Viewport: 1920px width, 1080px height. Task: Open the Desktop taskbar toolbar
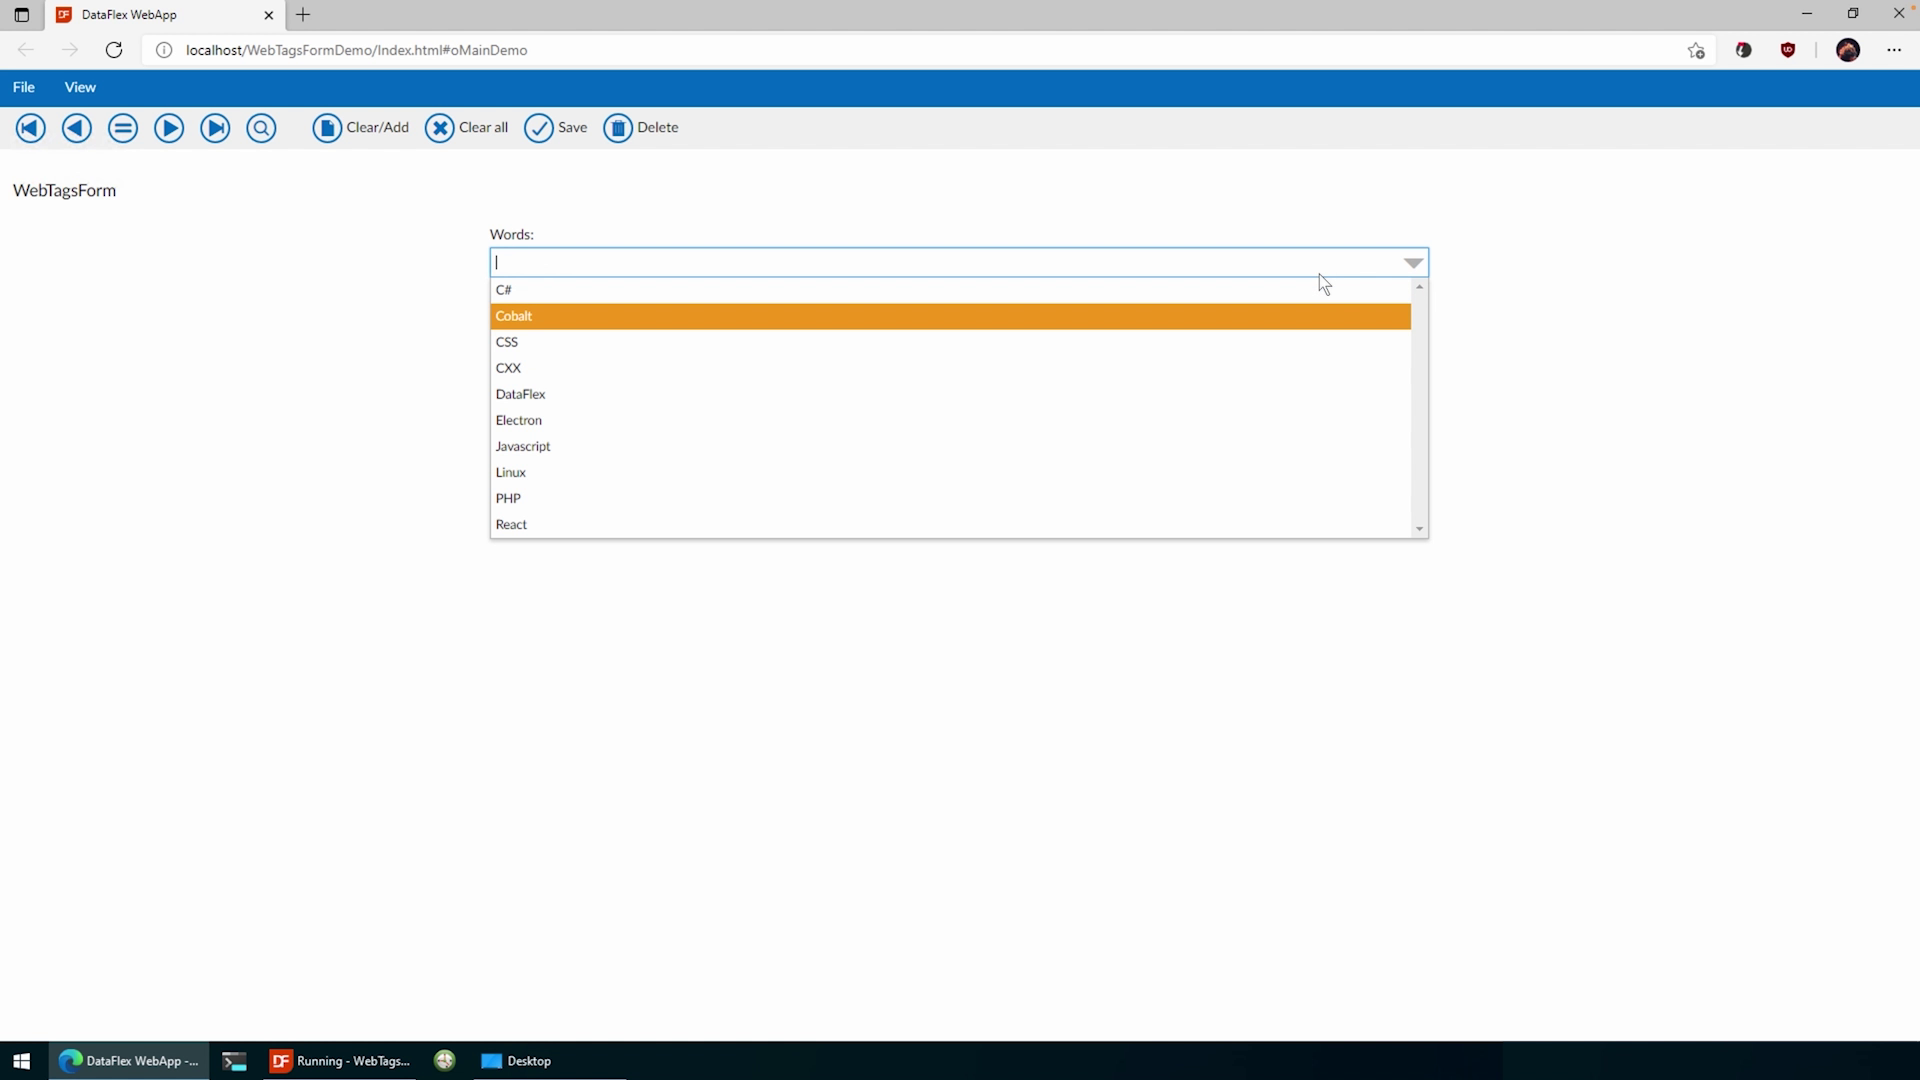tap(516, 1061)
